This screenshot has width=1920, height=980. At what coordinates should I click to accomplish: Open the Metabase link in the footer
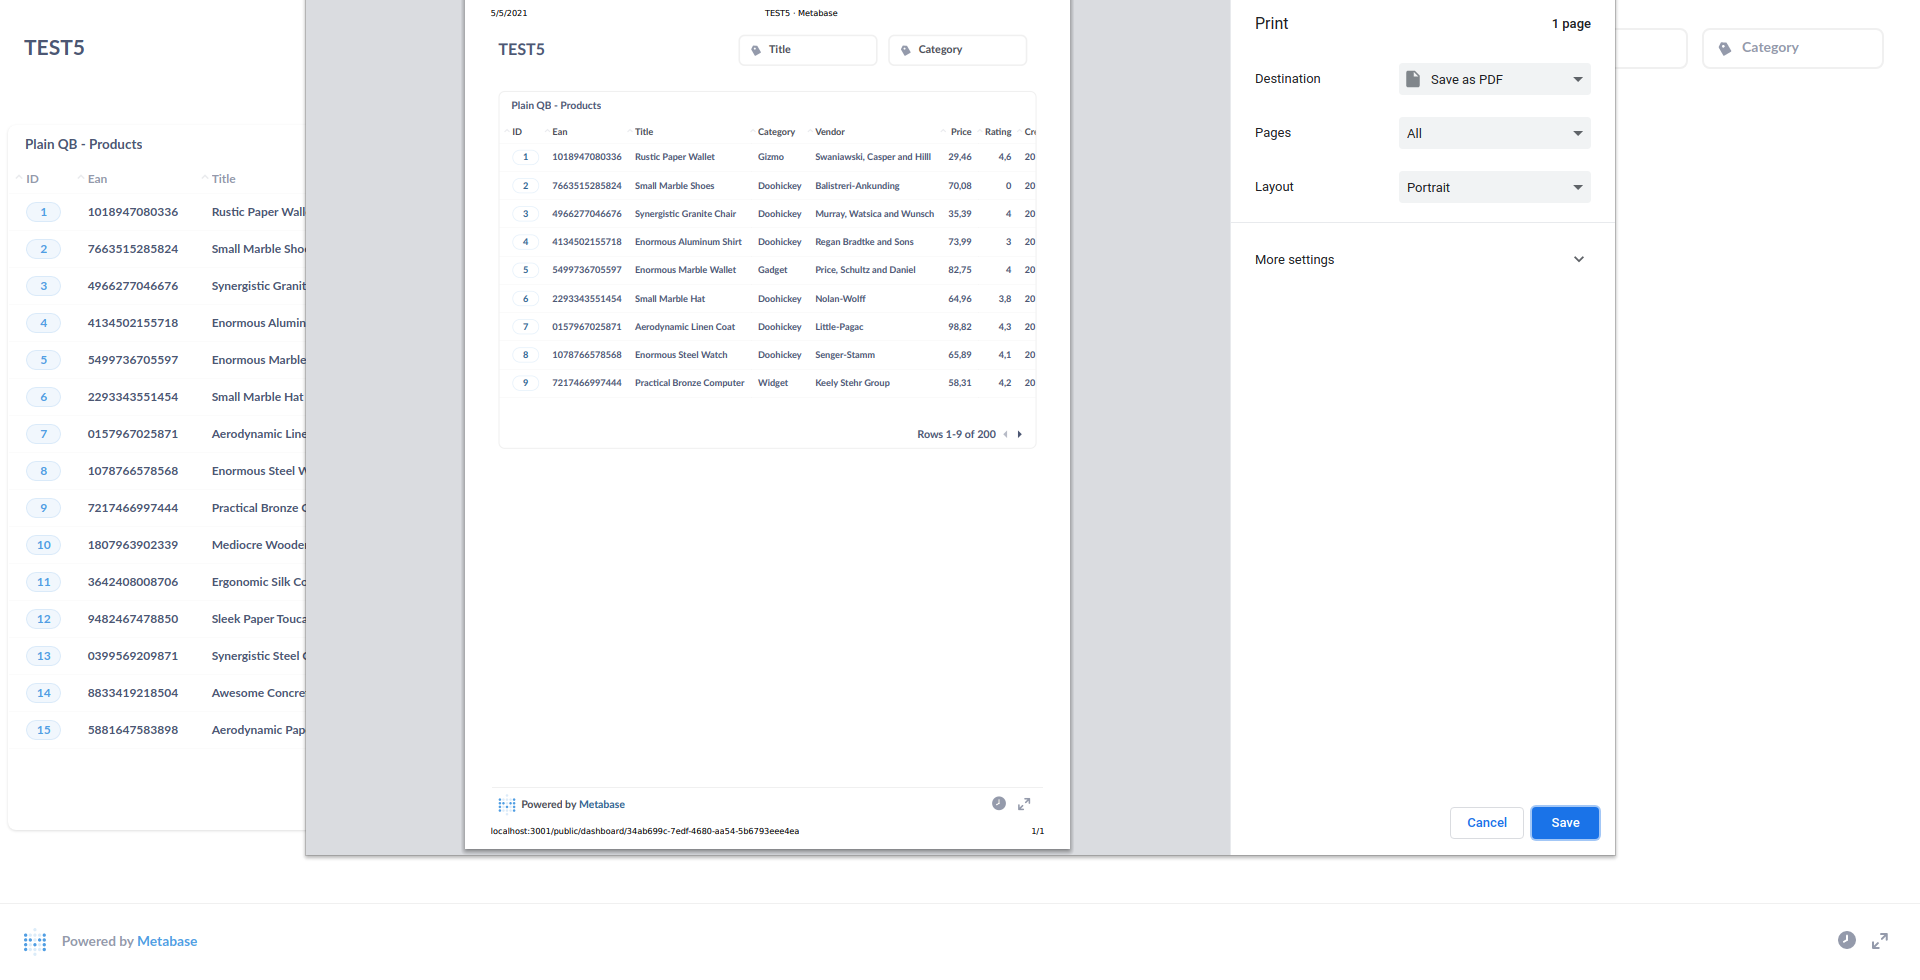point(166,941)
